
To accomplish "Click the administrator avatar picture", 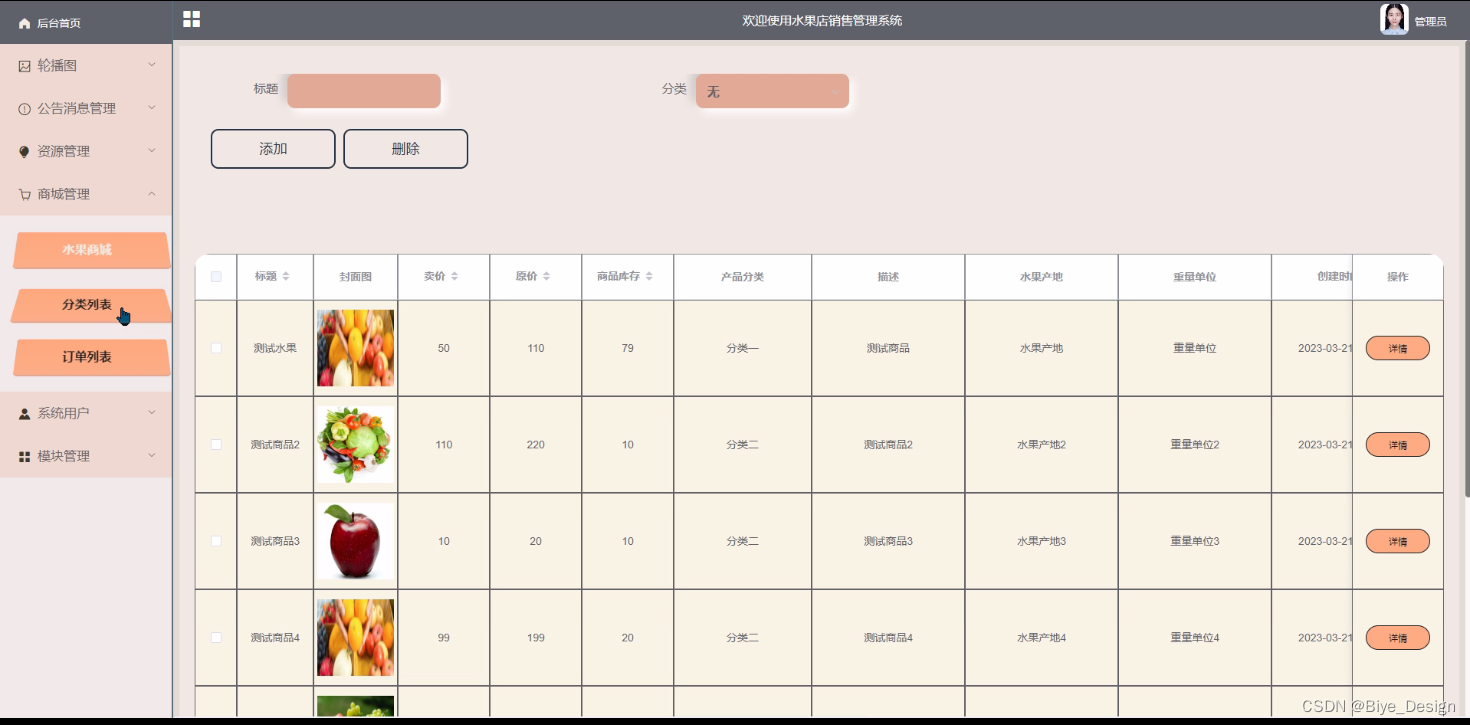I will tap(1394, 19).
